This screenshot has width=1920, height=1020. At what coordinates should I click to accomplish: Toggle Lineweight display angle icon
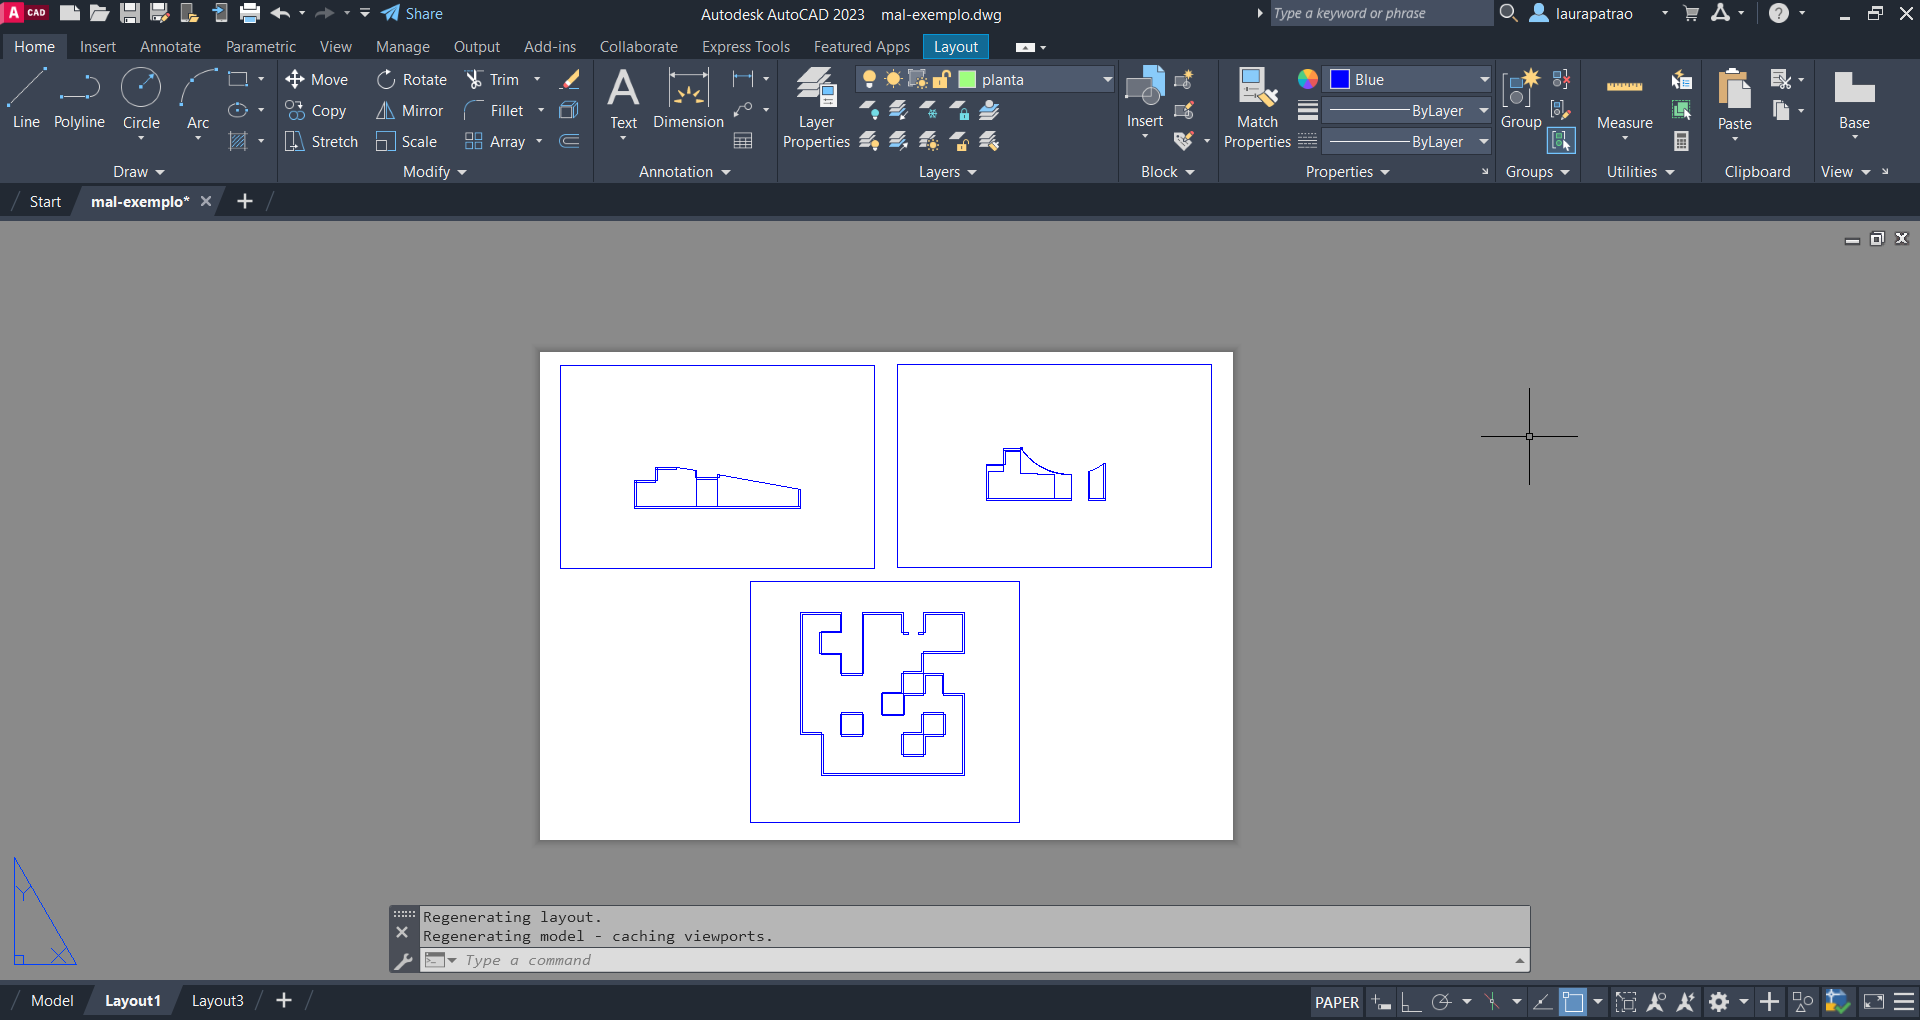[x=1543, y=1002]
